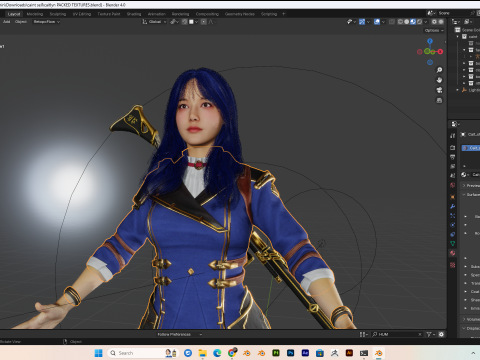Click the Windows Start button
The width and height of the screenshot is (480, 360).
(98, 353)
